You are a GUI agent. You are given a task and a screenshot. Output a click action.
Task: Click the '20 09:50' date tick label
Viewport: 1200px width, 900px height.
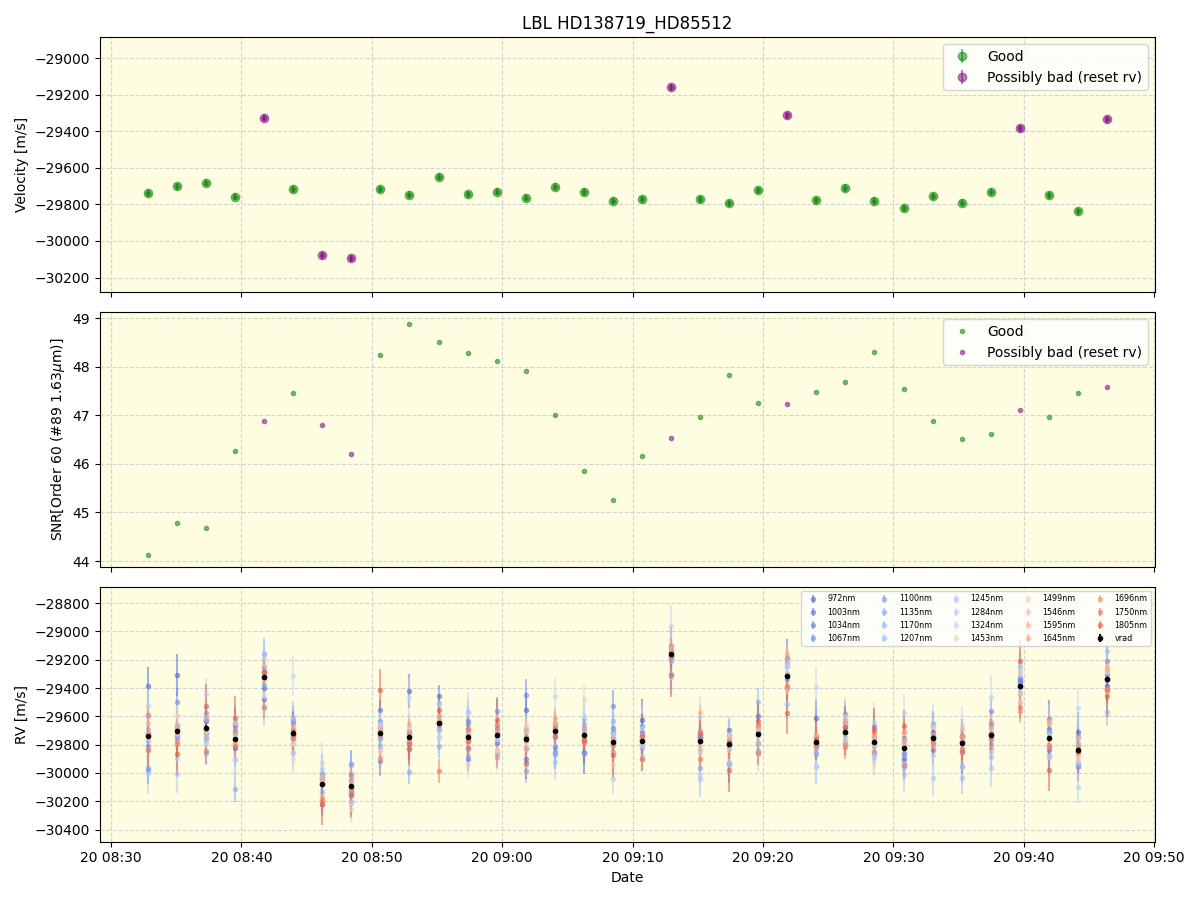1154,855
